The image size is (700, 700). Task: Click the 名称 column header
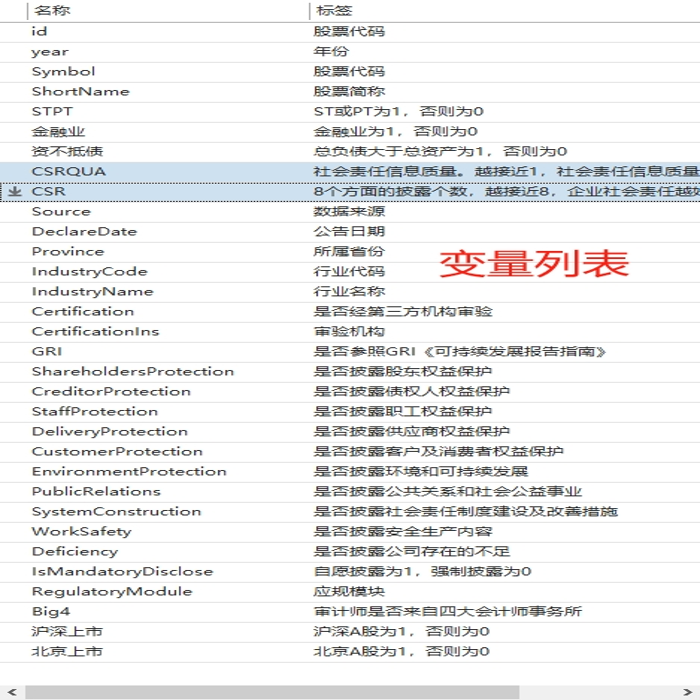pos(52,11)
